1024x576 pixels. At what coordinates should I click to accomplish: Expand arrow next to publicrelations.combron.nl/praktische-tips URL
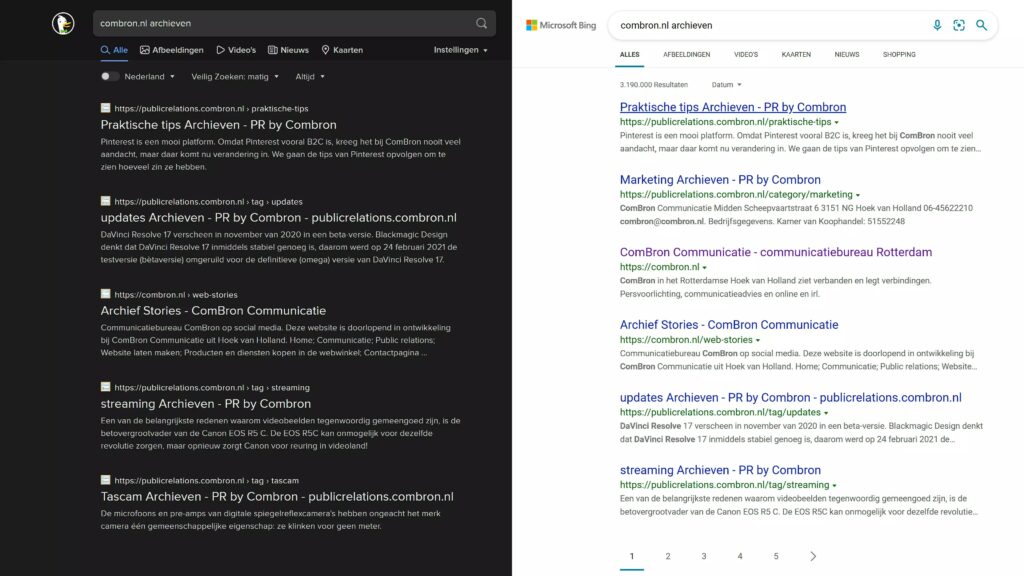tap(837, 123)
